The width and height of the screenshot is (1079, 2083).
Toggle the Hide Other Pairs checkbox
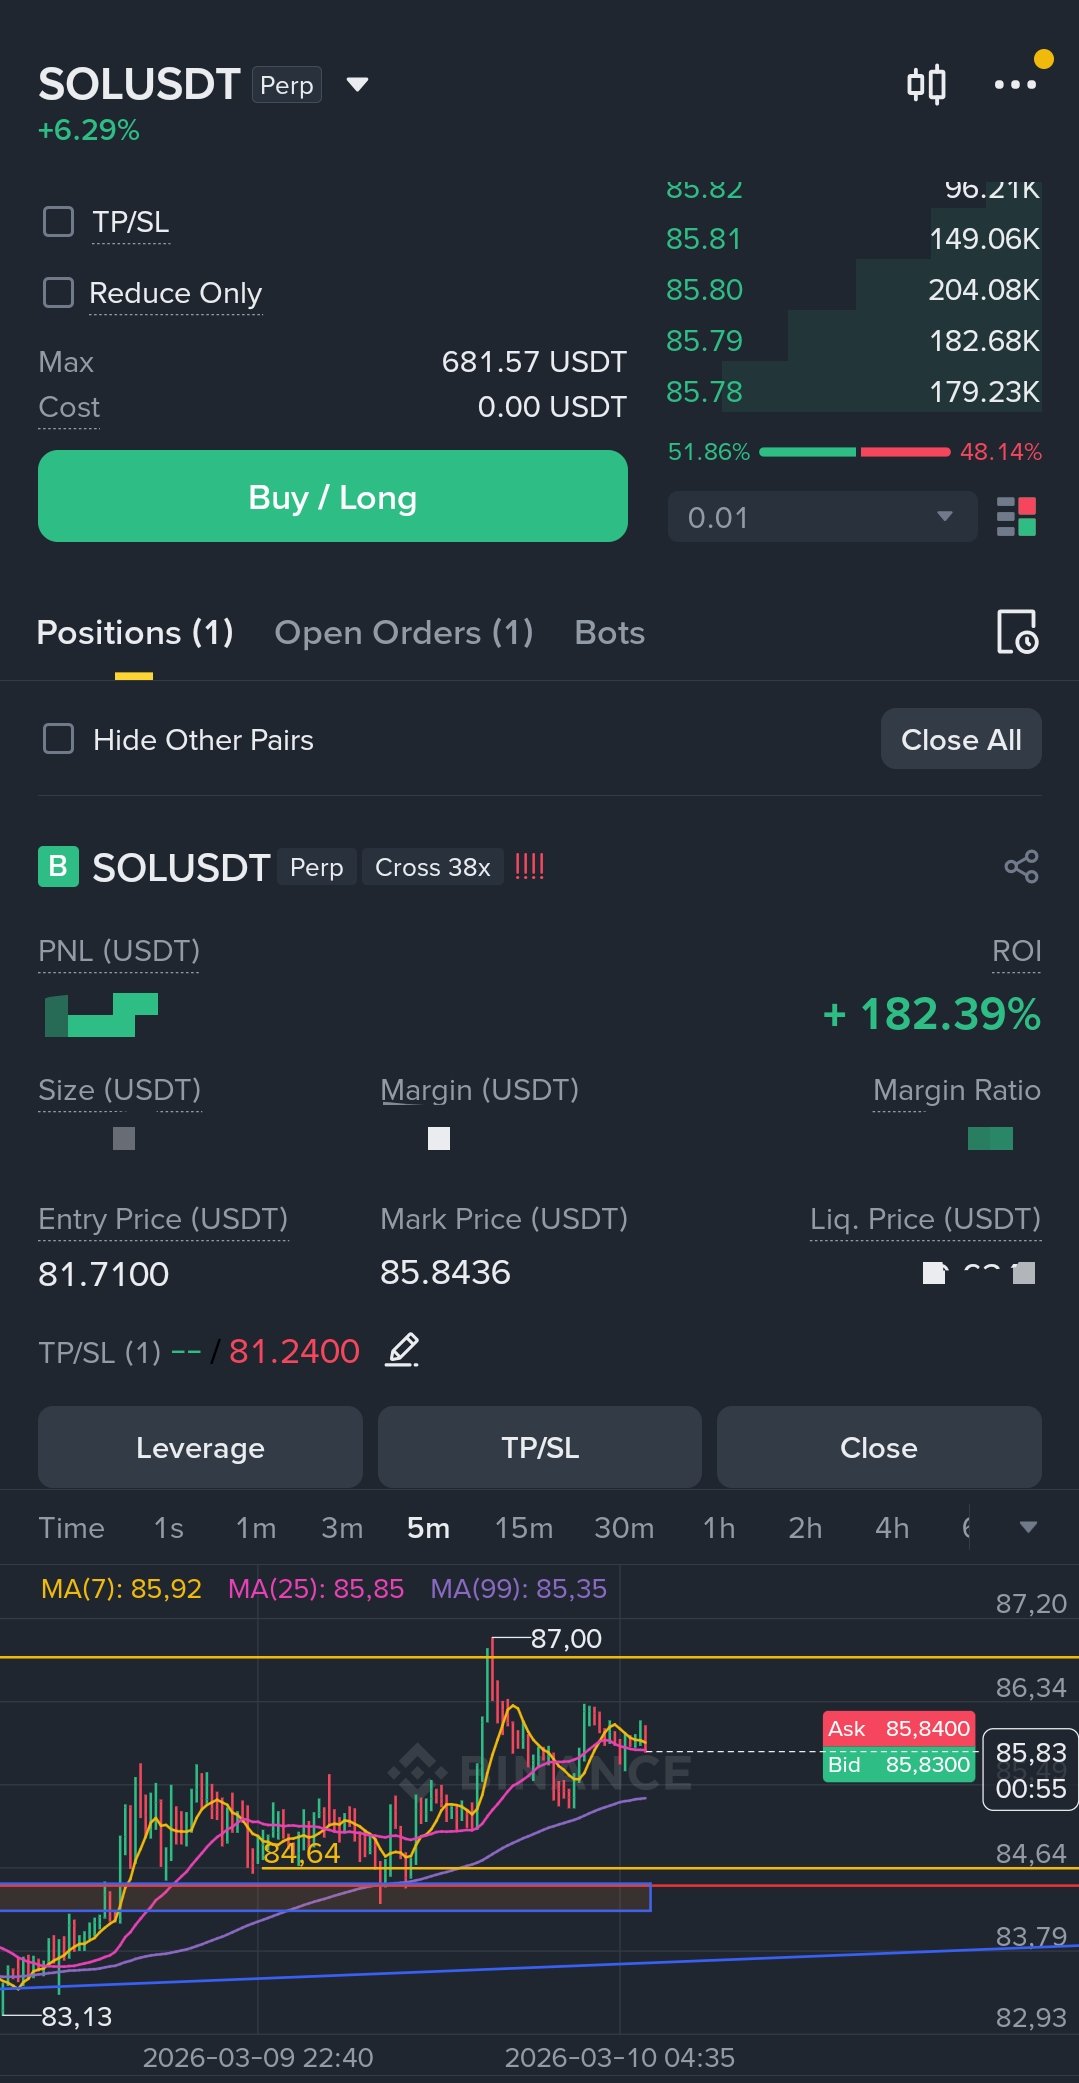pos(59,740)
